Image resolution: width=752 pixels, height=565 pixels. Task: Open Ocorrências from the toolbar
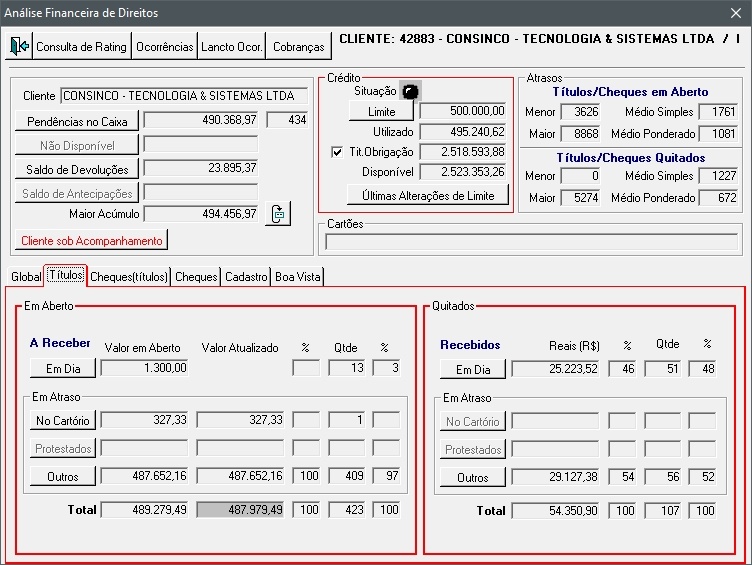point(164,47)
